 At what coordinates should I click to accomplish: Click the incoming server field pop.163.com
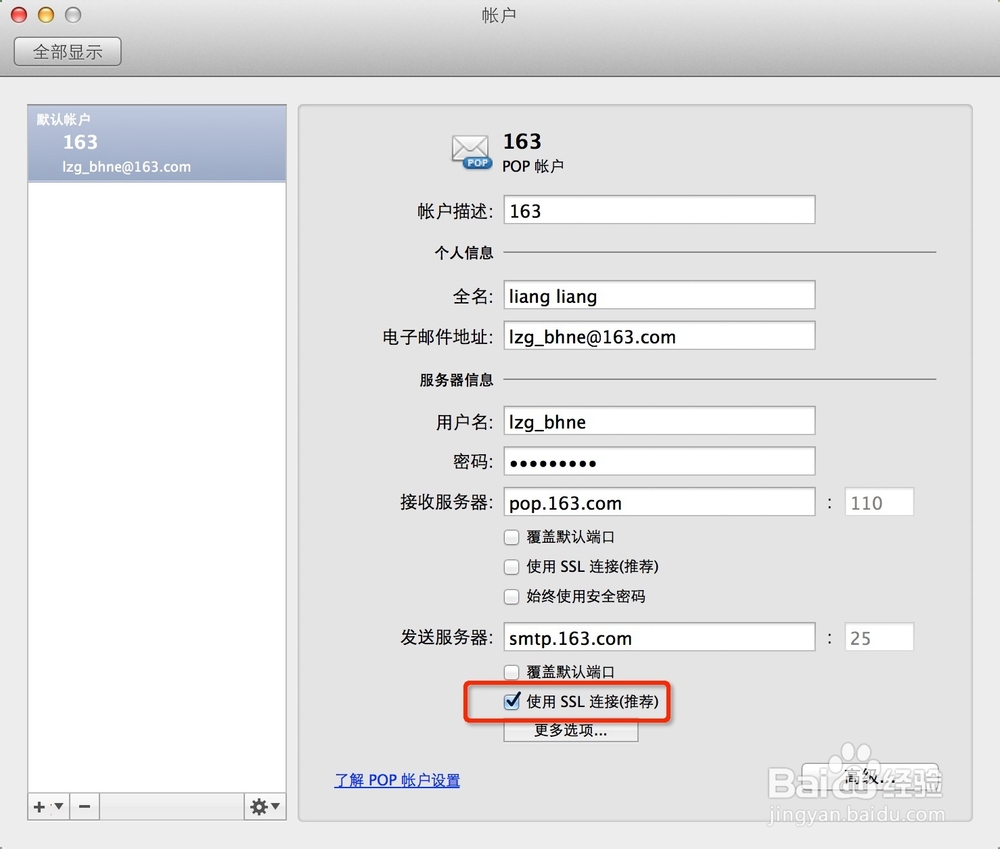(659, 502)
